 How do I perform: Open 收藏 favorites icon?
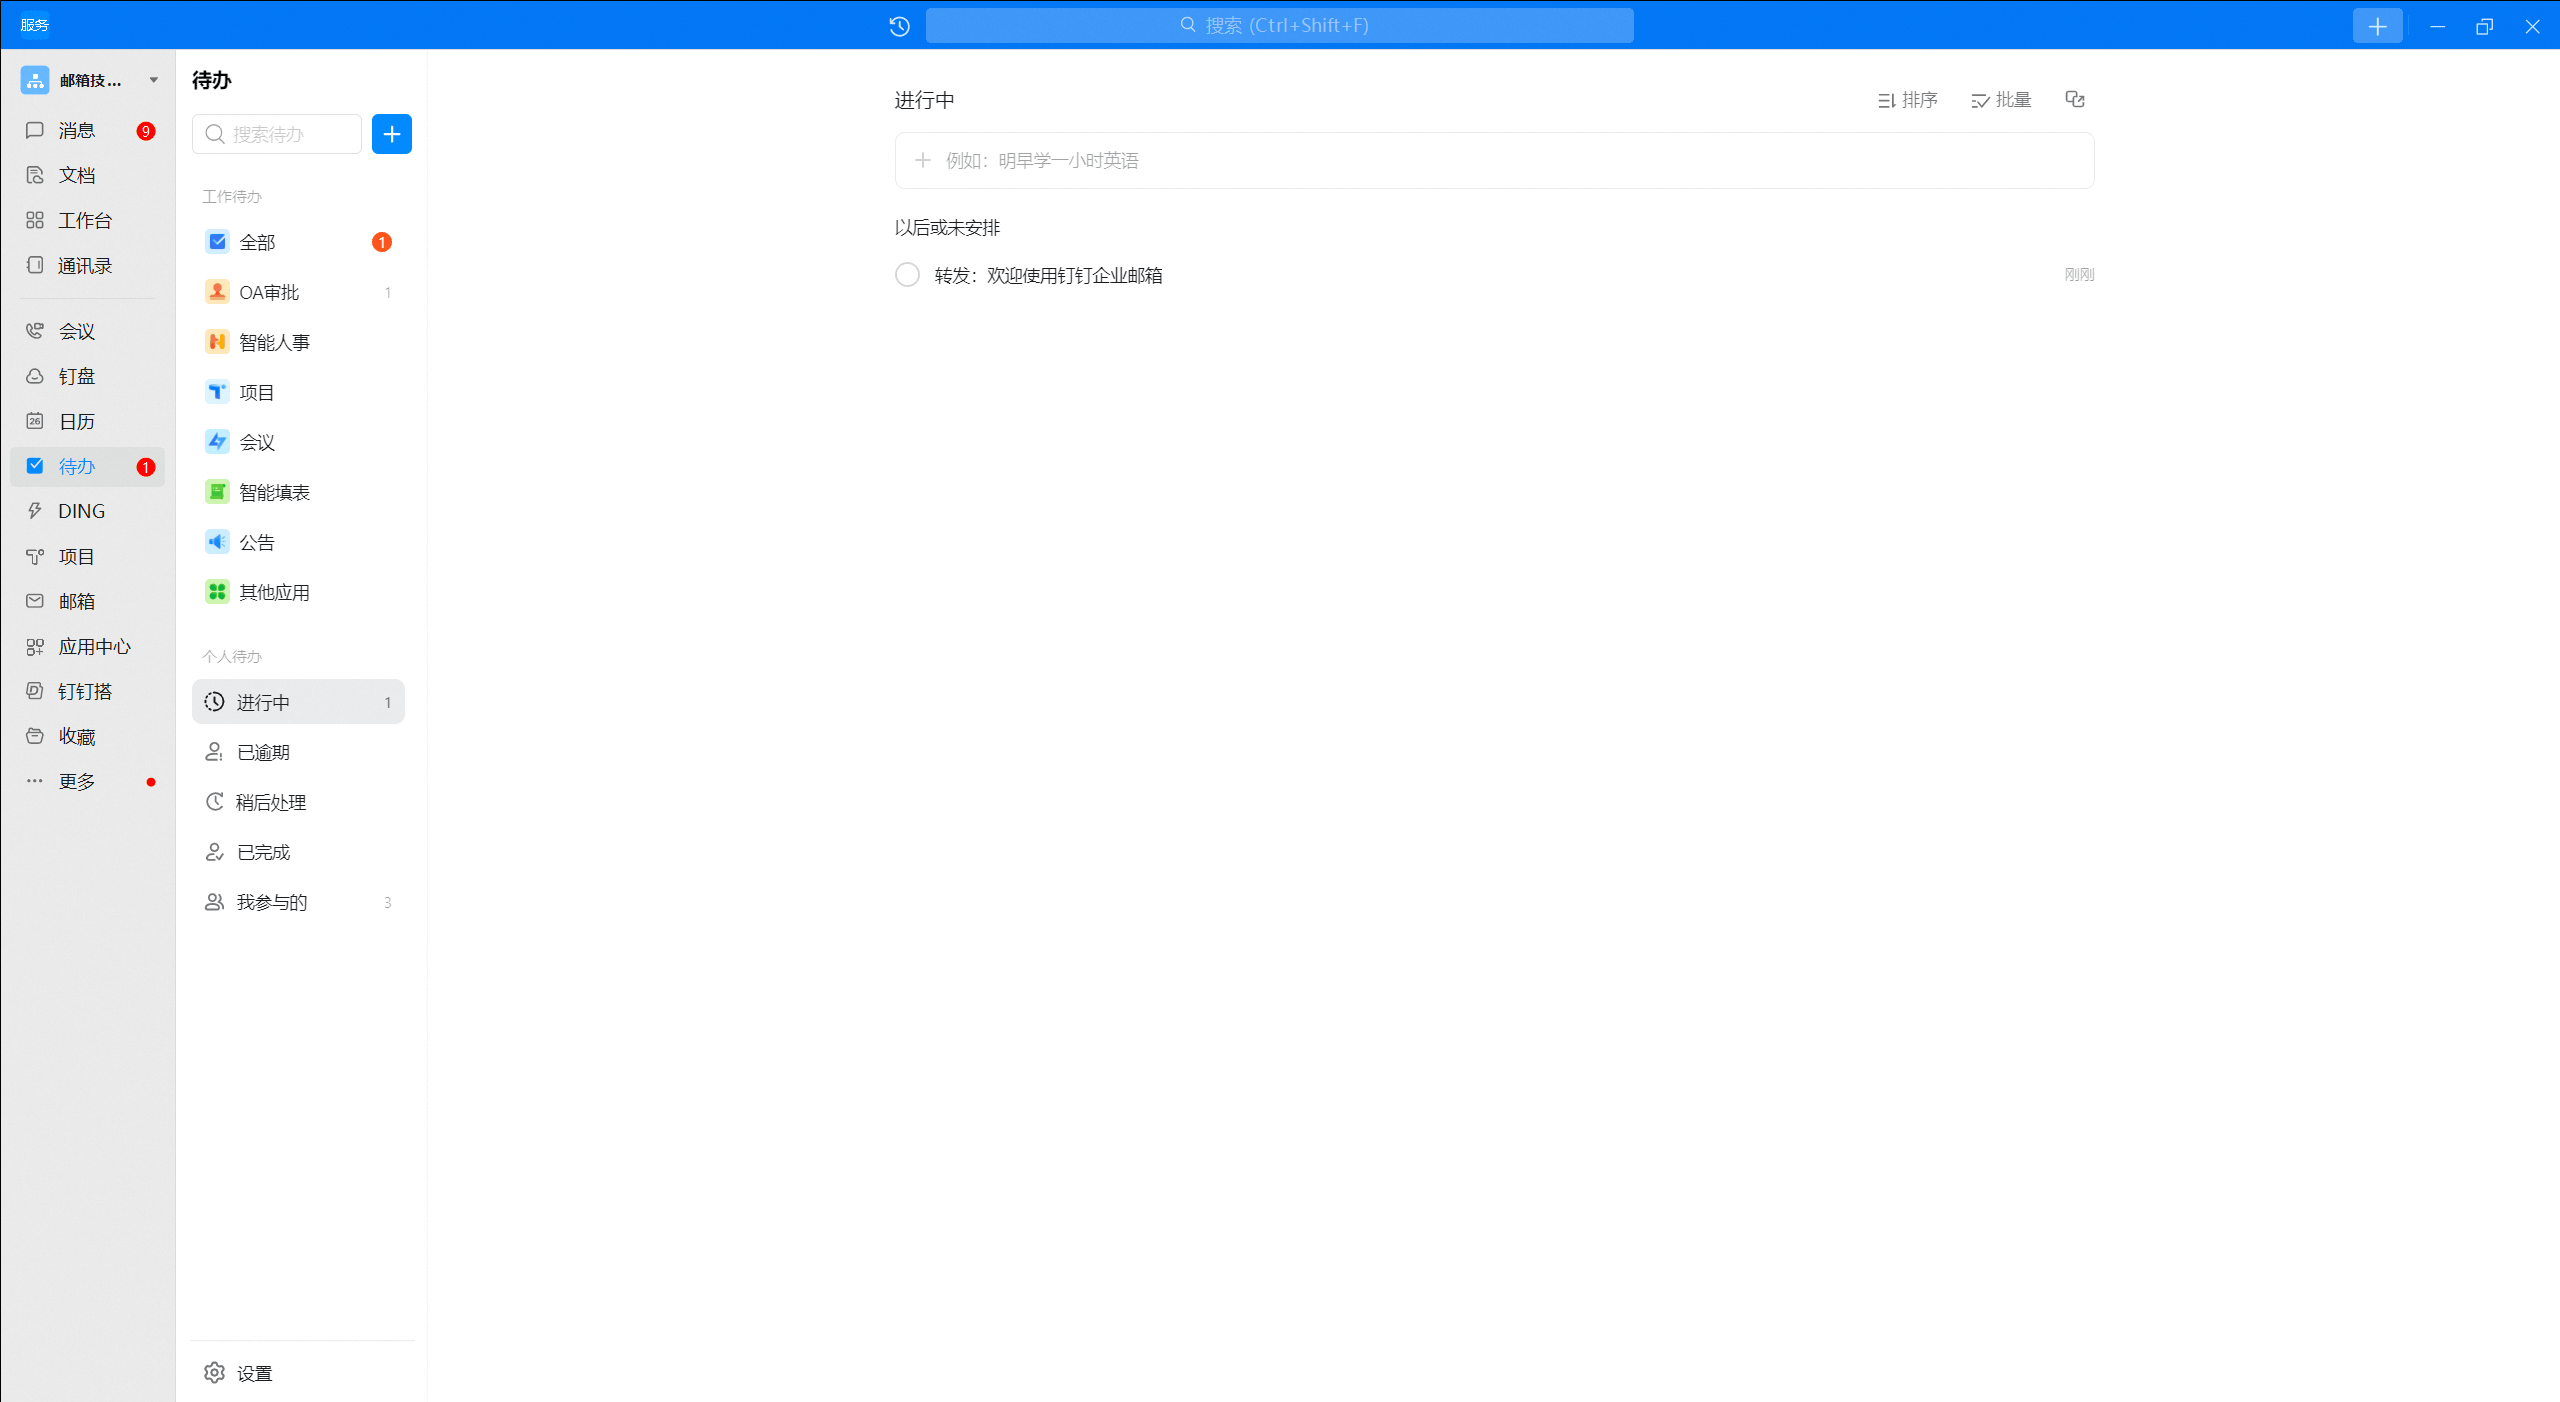(x=35, y=736)
